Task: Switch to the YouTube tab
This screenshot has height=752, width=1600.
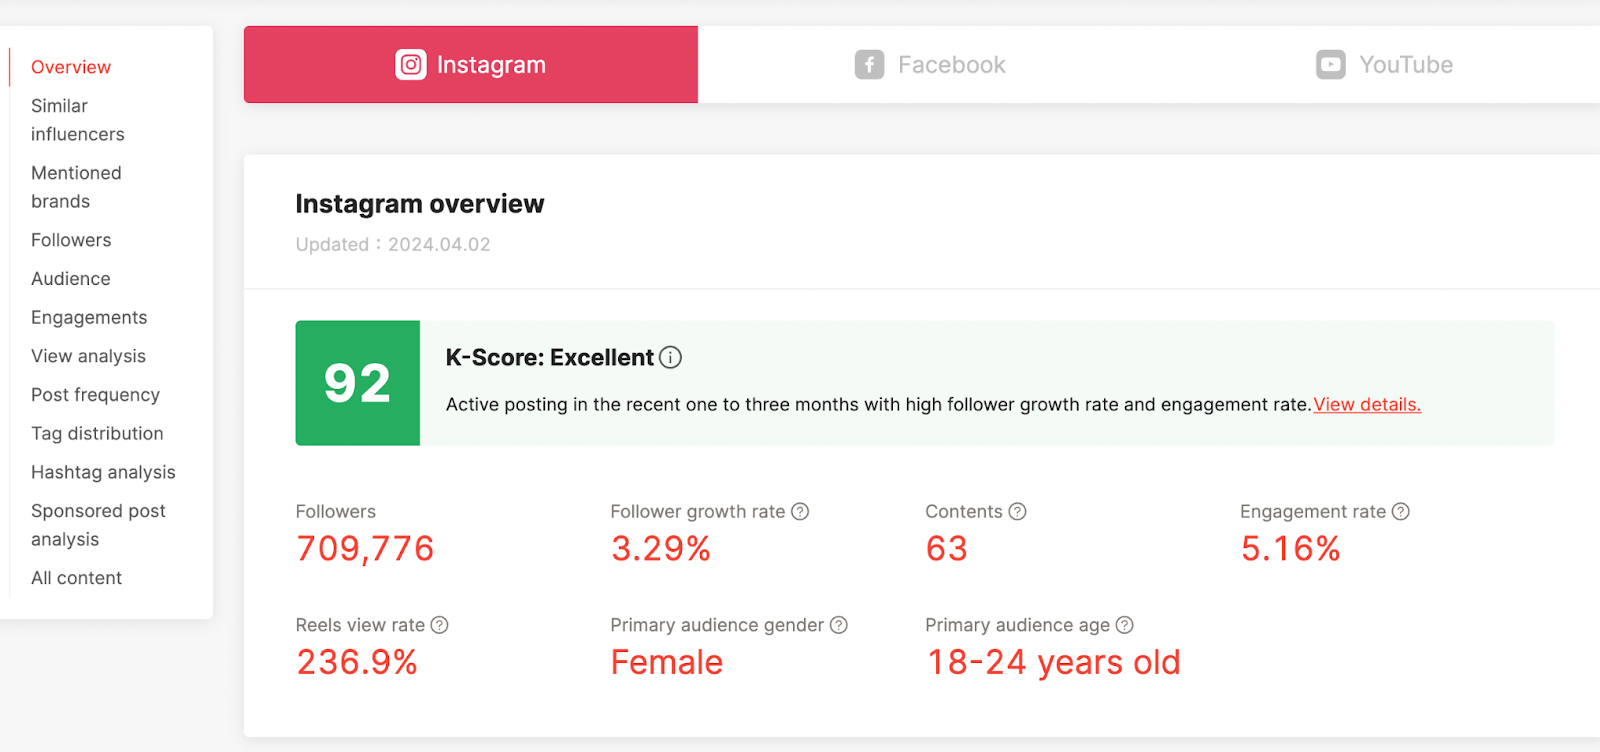Action: click(1384, 65)
